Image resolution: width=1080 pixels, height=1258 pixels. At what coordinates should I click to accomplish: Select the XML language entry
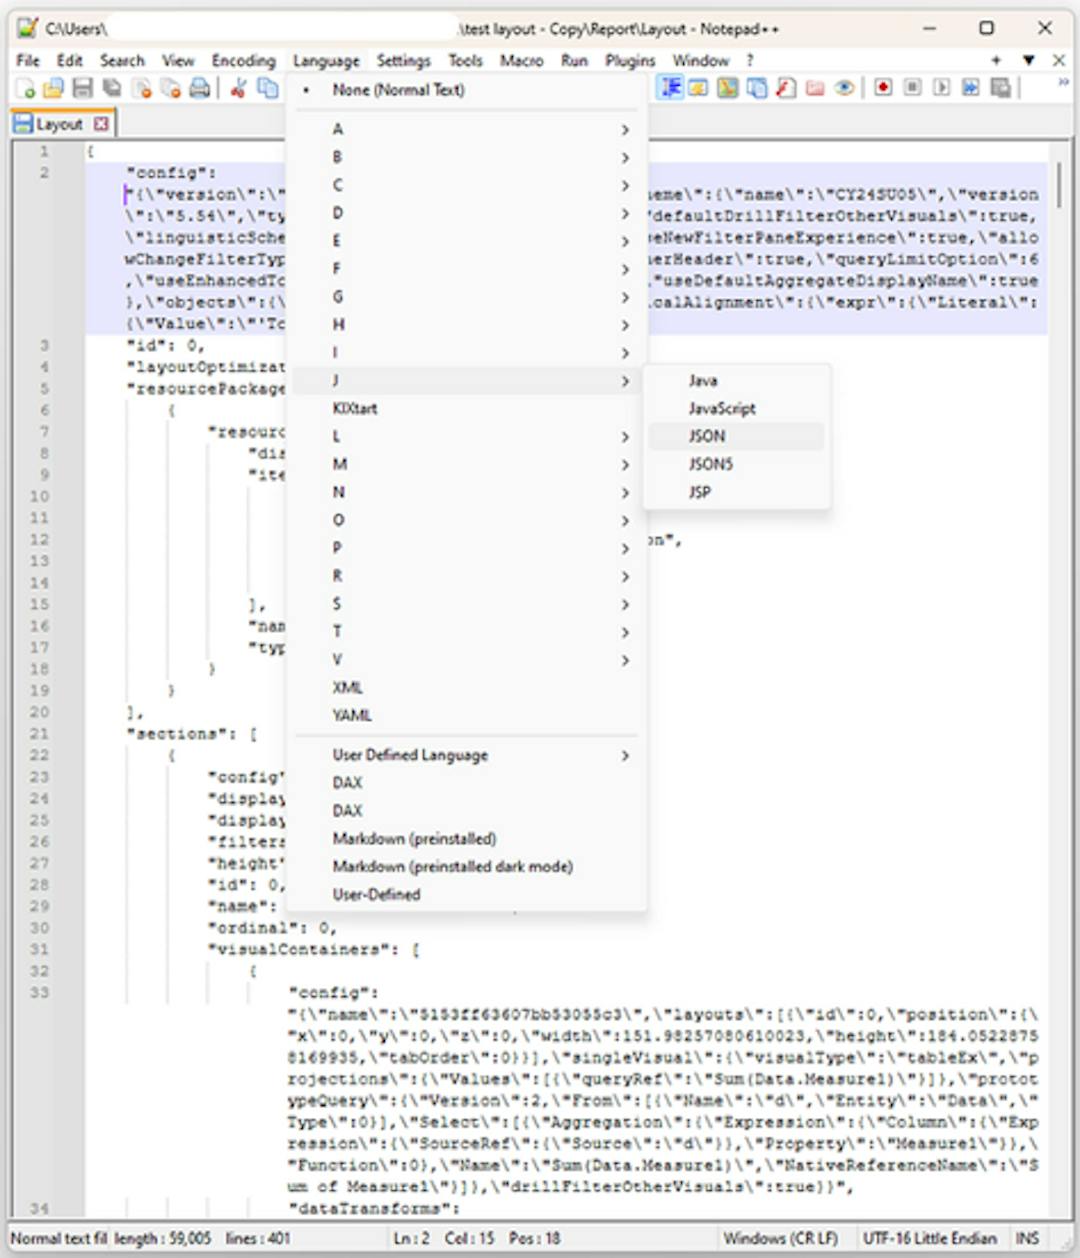click(466, 688)
